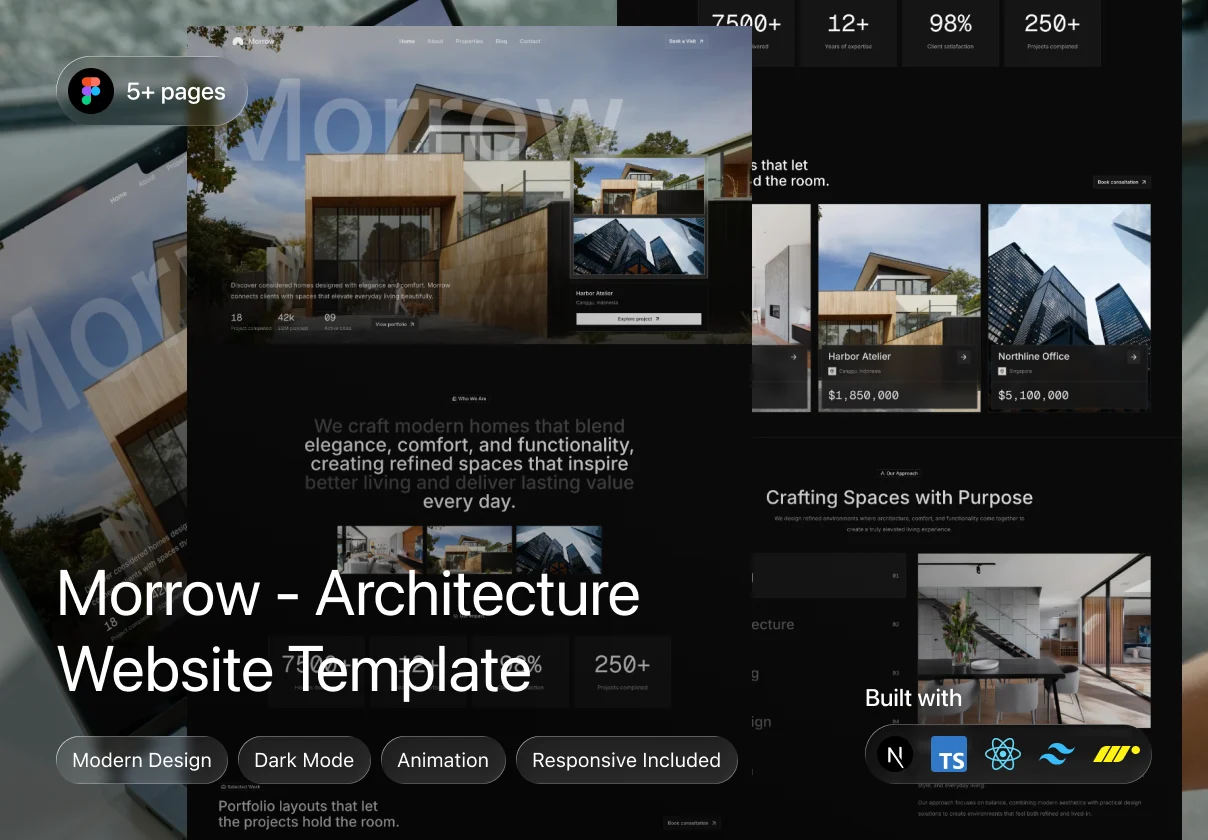Open the Home nav item
This screenshot has width=1208, height=840.
(x=407, y=42)
